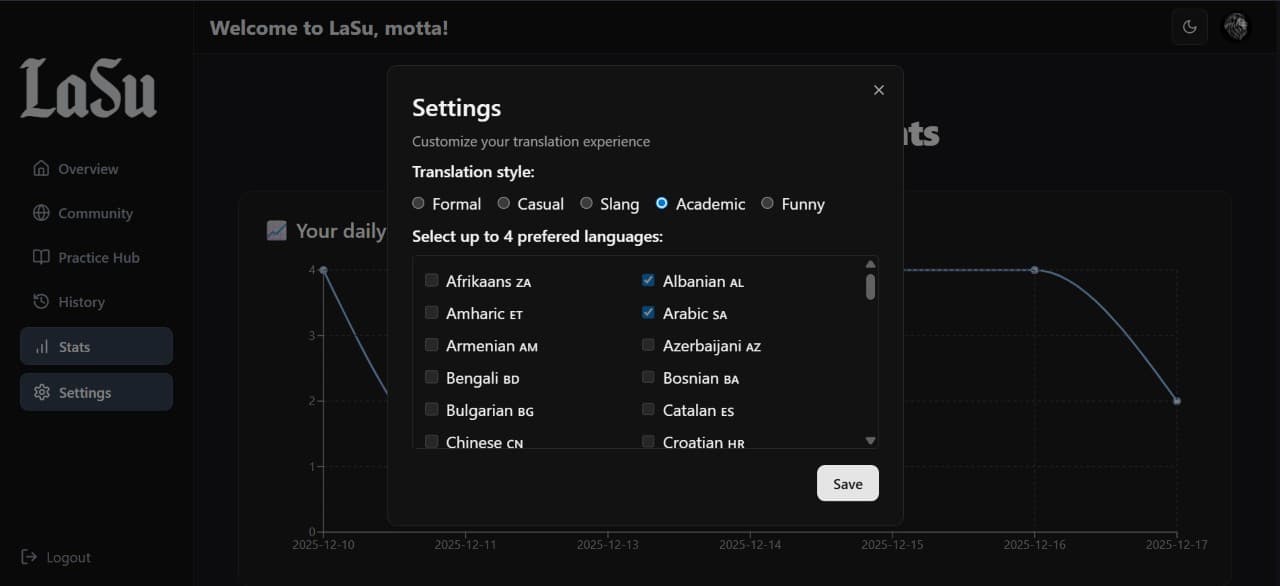The width and height of the screenshot is (1280, 586).
Task: Close the Settings dialog with X
Action: [x=879, y=90]
